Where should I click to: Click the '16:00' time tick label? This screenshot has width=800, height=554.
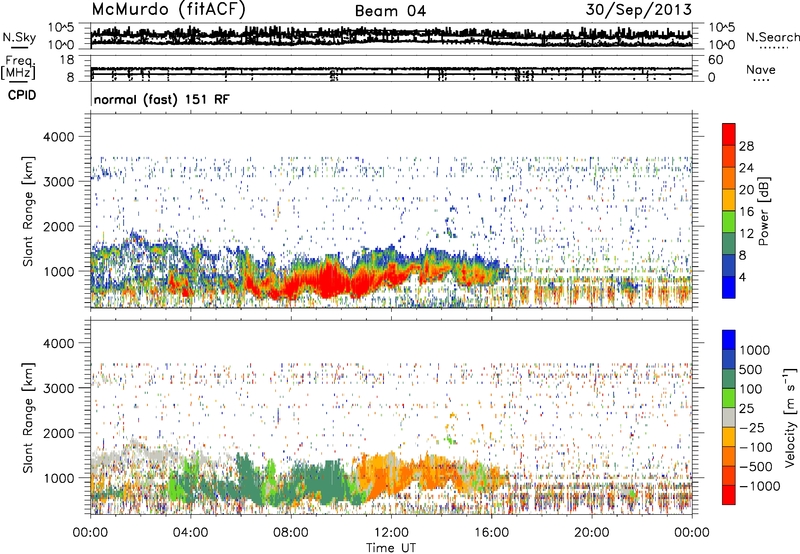(x=491, y=533)
